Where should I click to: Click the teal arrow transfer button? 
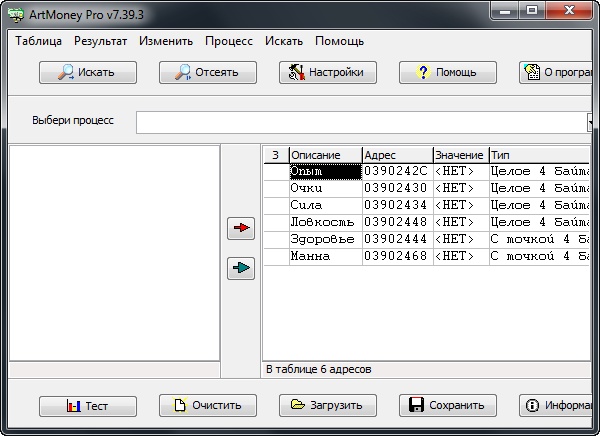[240, 268]
